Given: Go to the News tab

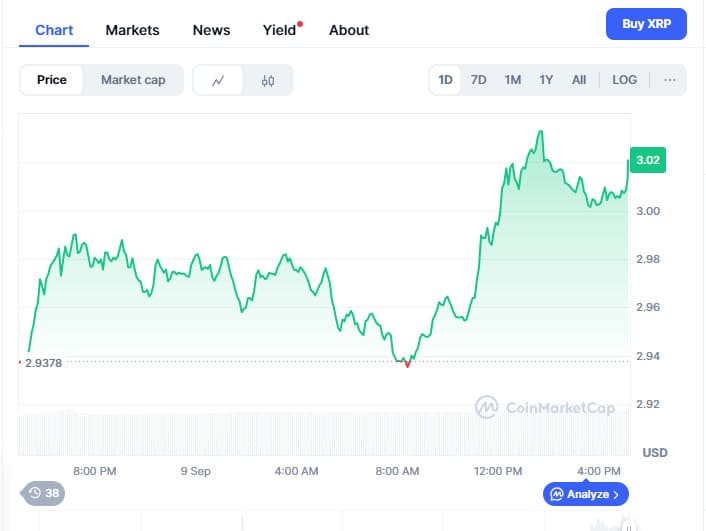Looking at the screenshot, I should pos(211,30).
